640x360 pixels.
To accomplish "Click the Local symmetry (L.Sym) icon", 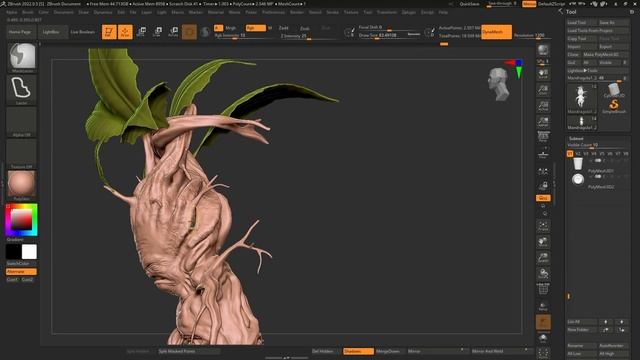I will click(x=543, y=172).
